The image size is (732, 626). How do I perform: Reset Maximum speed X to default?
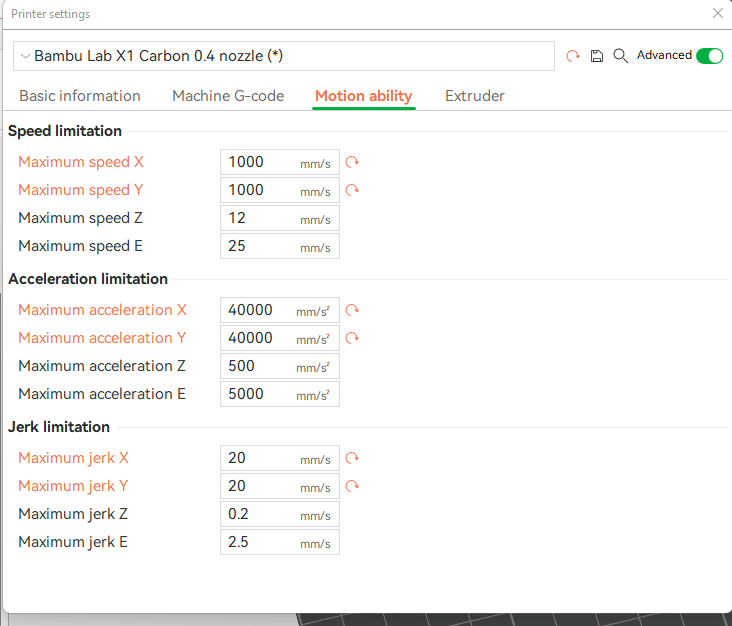352,162
